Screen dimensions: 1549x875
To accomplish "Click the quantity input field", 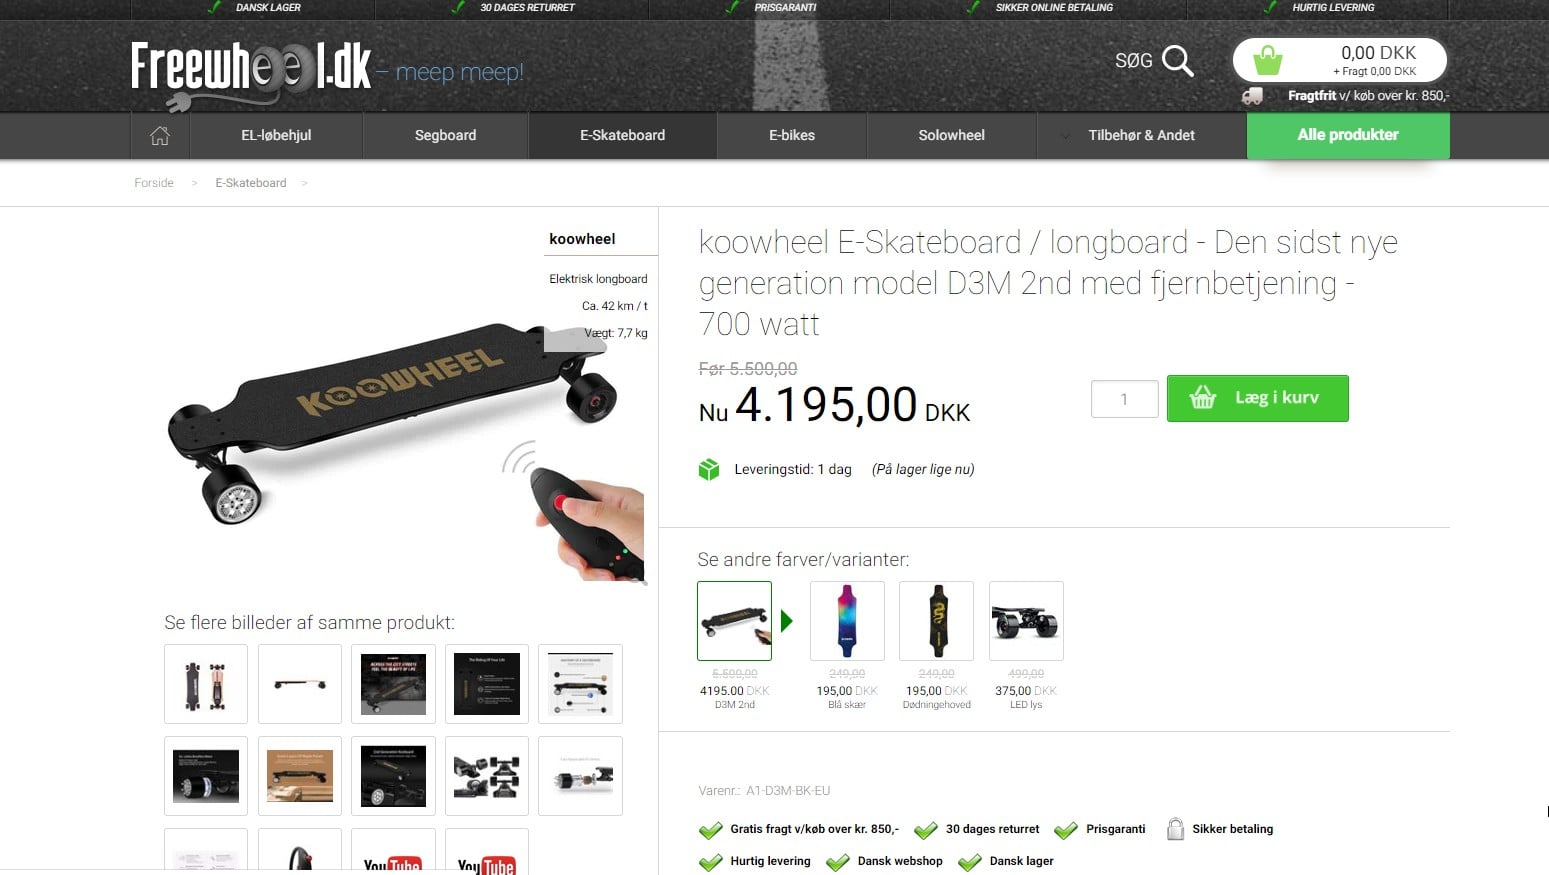I will (1125, 399).
